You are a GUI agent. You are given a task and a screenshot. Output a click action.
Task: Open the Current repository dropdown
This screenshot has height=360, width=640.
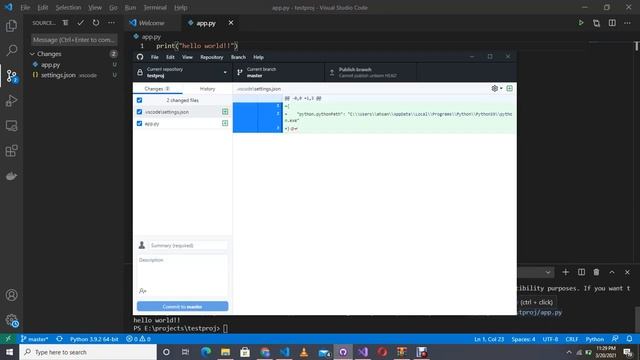(x=182, y=72)
